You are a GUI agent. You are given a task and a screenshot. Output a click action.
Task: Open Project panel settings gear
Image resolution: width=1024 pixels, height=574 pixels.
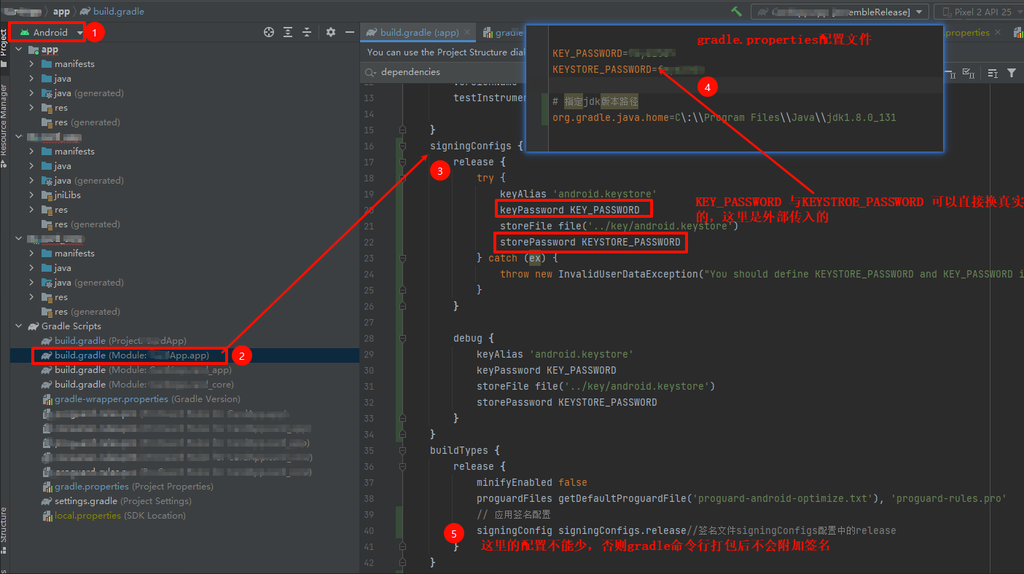(331, 32)
